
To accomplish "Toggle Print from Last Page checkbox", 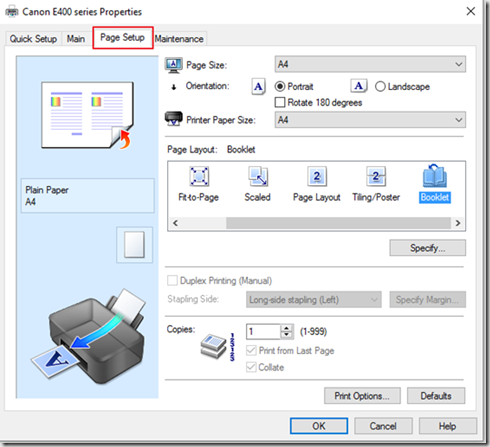I will pos(251,350).
